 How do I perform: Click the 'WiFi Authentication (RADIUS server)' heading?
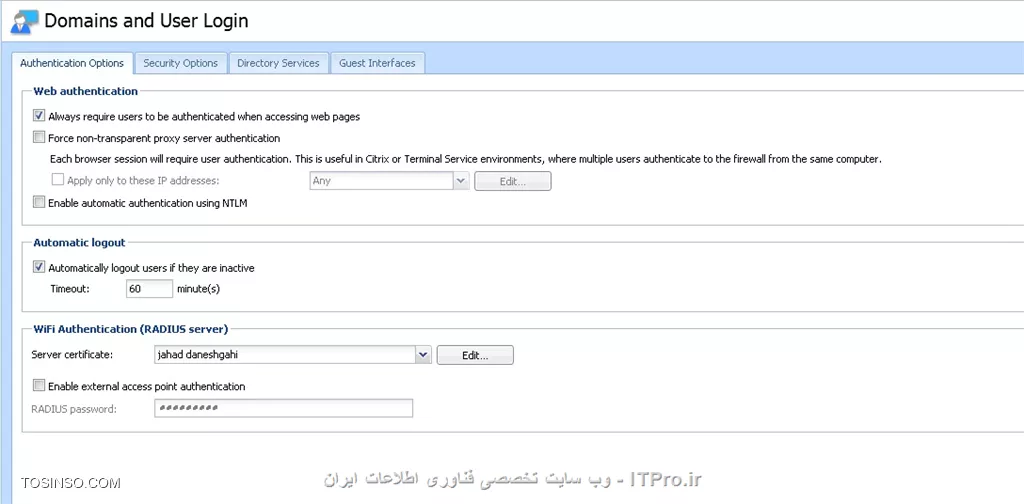(131, 328)
